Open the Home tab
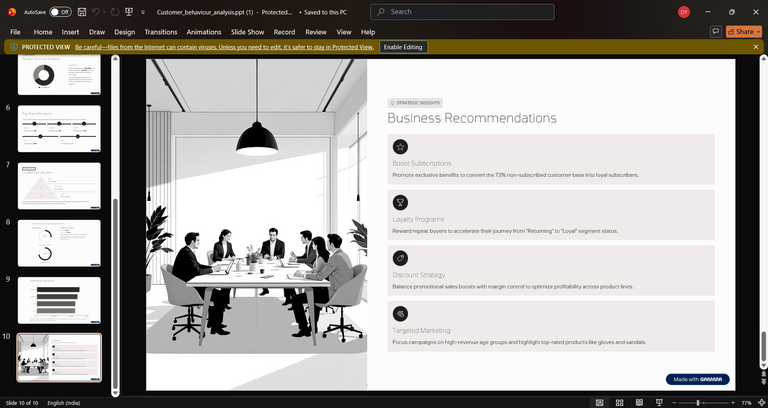This screenshot has height=408, width=768. point(43,32)
